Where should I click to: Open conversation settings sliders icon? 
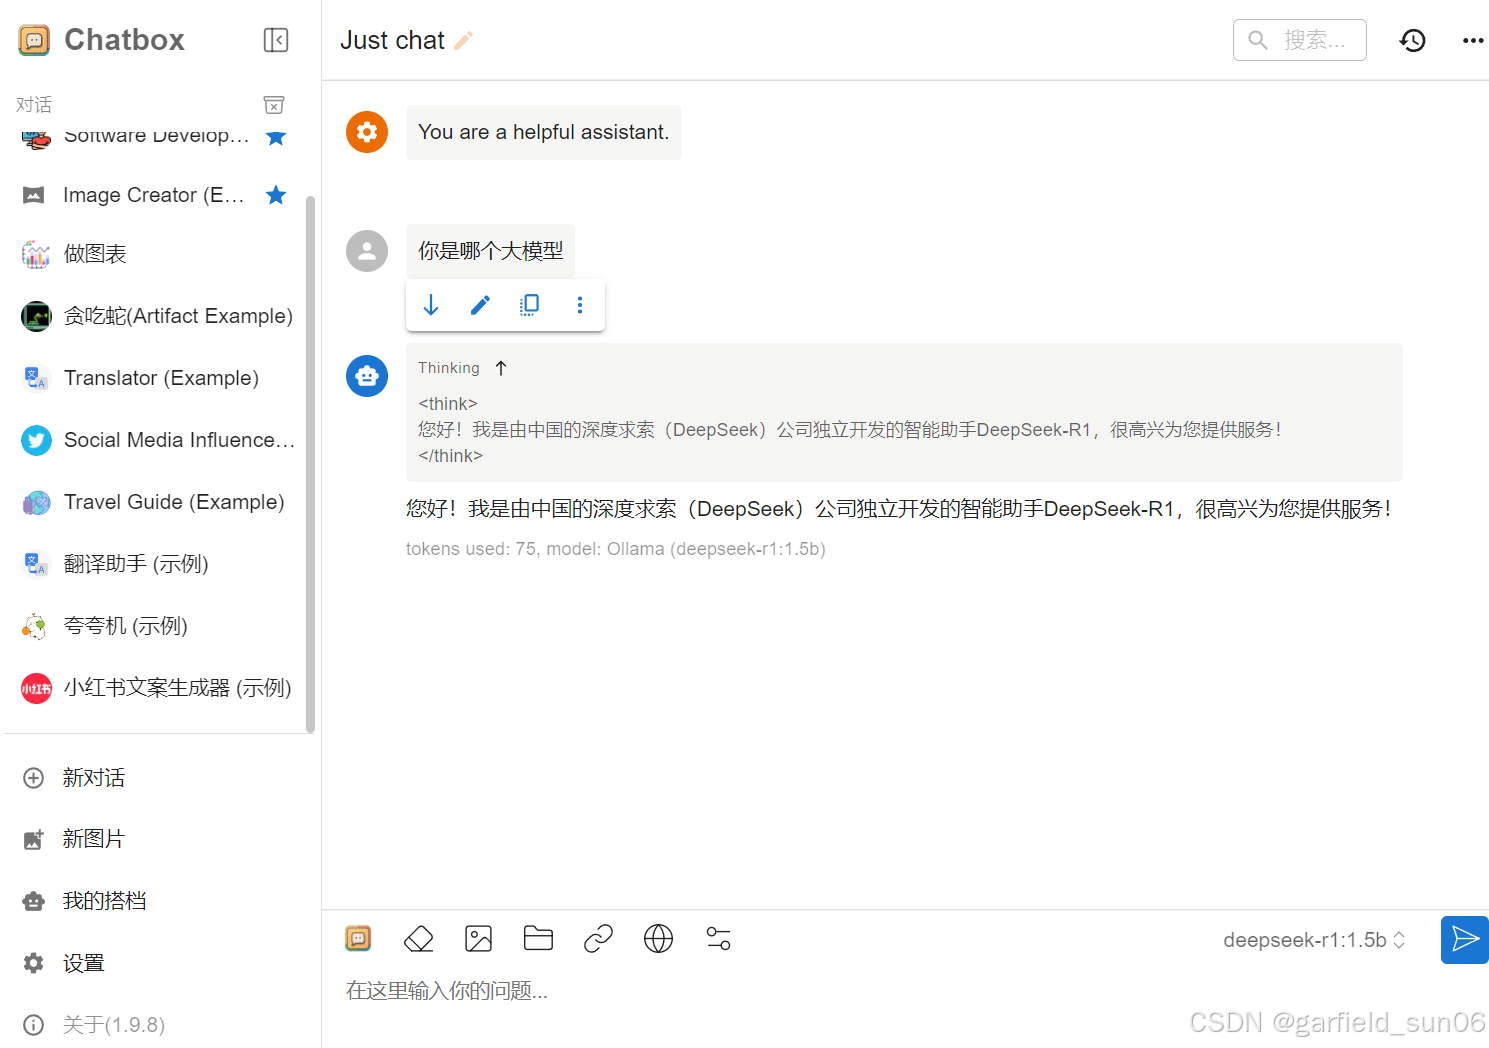coord(718,938)
